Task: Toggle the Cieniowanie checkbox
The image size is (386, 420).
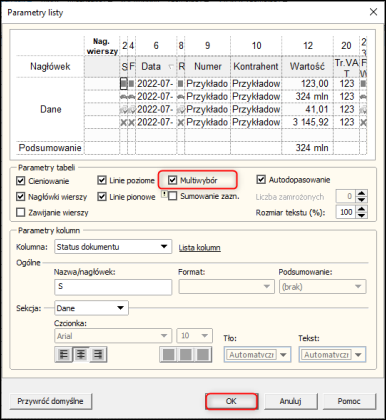Action: (21, 181)
